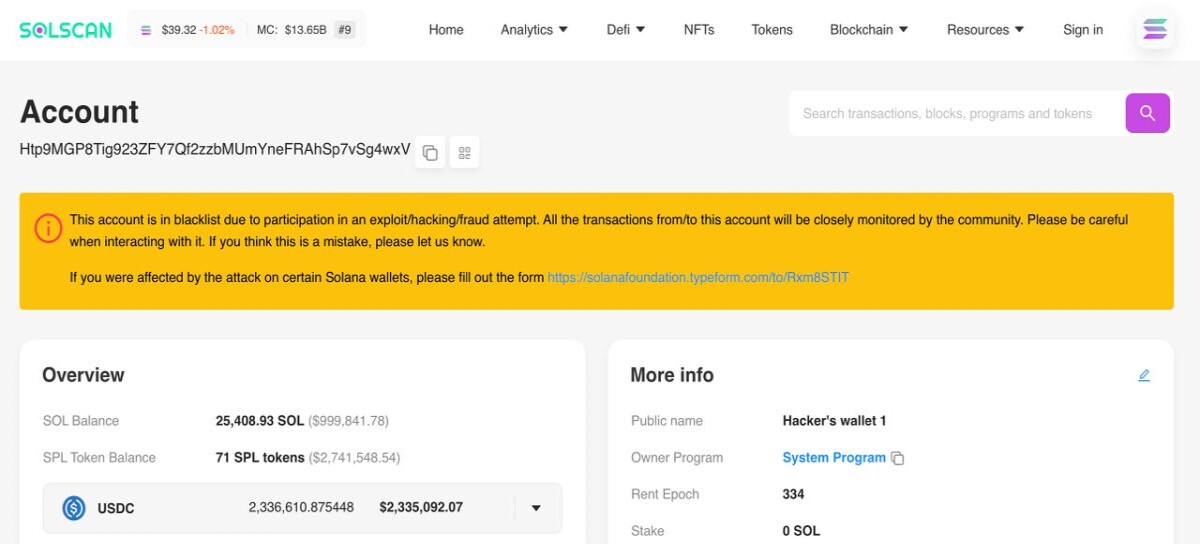Image resolution: width=1200 pixels, height=544 pixels.
Task: Click the 25,408.93 SOL balance value
Action: [x=260, y=421]
